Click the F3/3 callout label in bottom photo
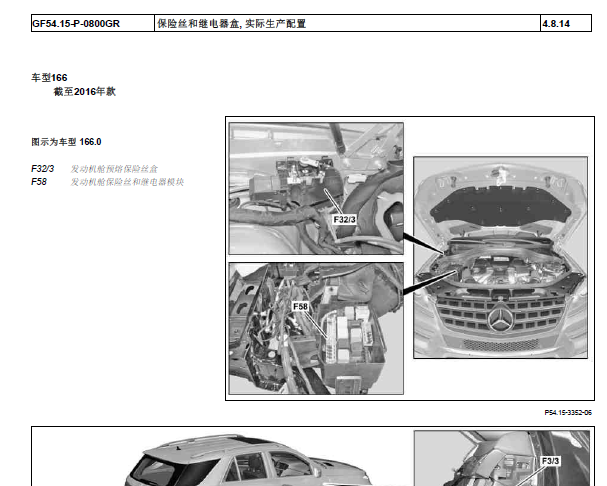 pyautogui.click(x=550, y=461)
